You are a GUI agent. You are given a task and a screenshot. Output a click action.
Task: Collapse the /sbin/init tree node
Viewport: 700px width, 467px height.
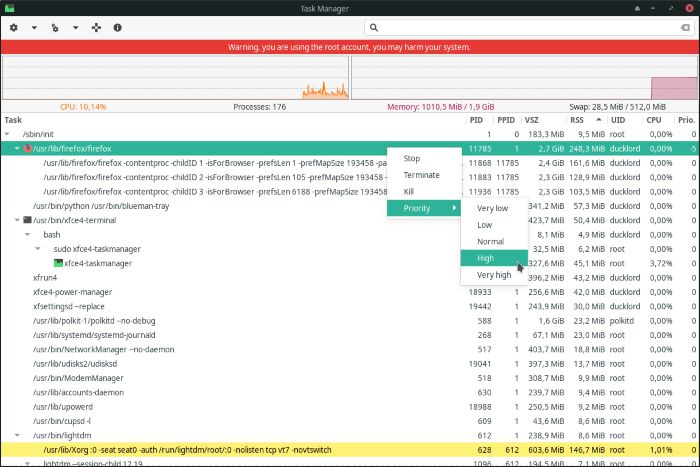click(x=7, y=134)
